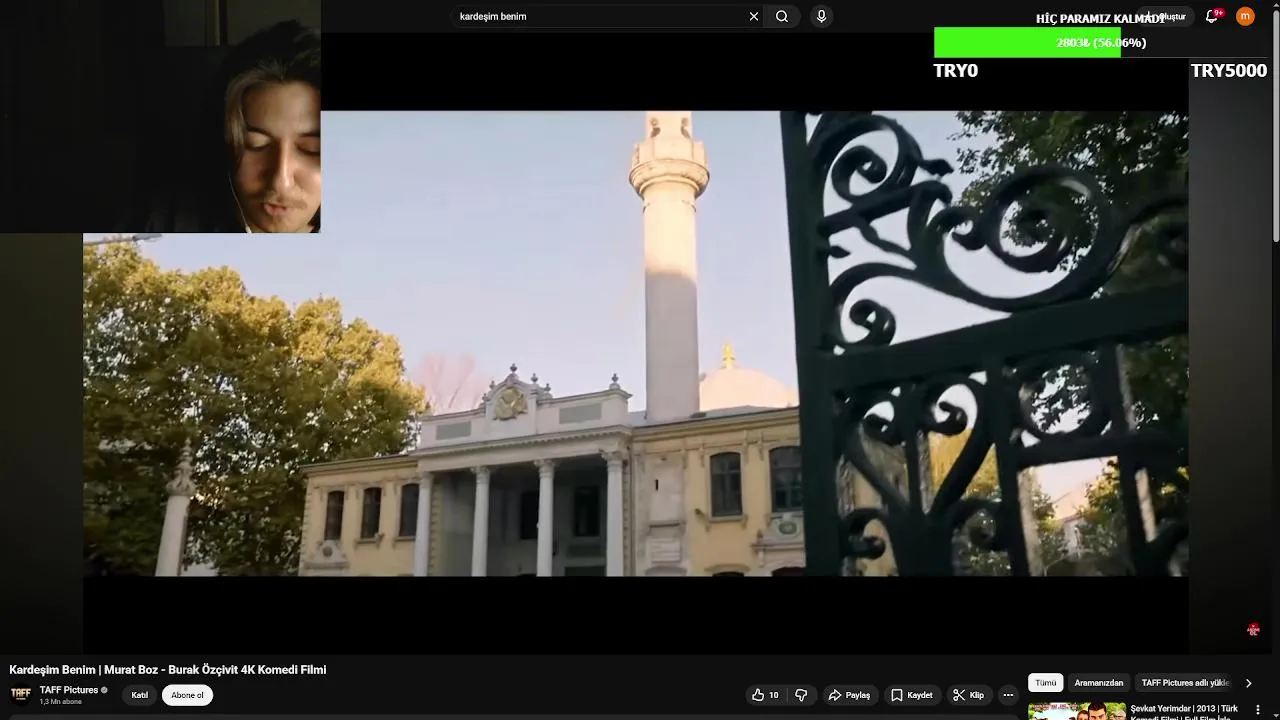Click the webcam overlay of the streamer
Screen dimensions: 1280x720
pos(160,116)
